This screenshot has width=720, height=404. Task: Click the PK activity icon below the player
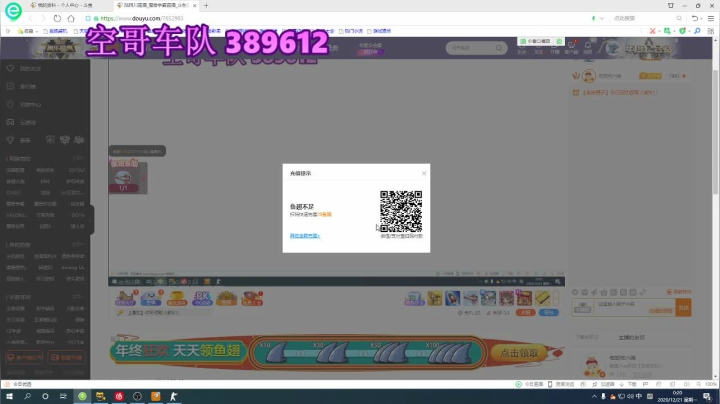(202, 298)
